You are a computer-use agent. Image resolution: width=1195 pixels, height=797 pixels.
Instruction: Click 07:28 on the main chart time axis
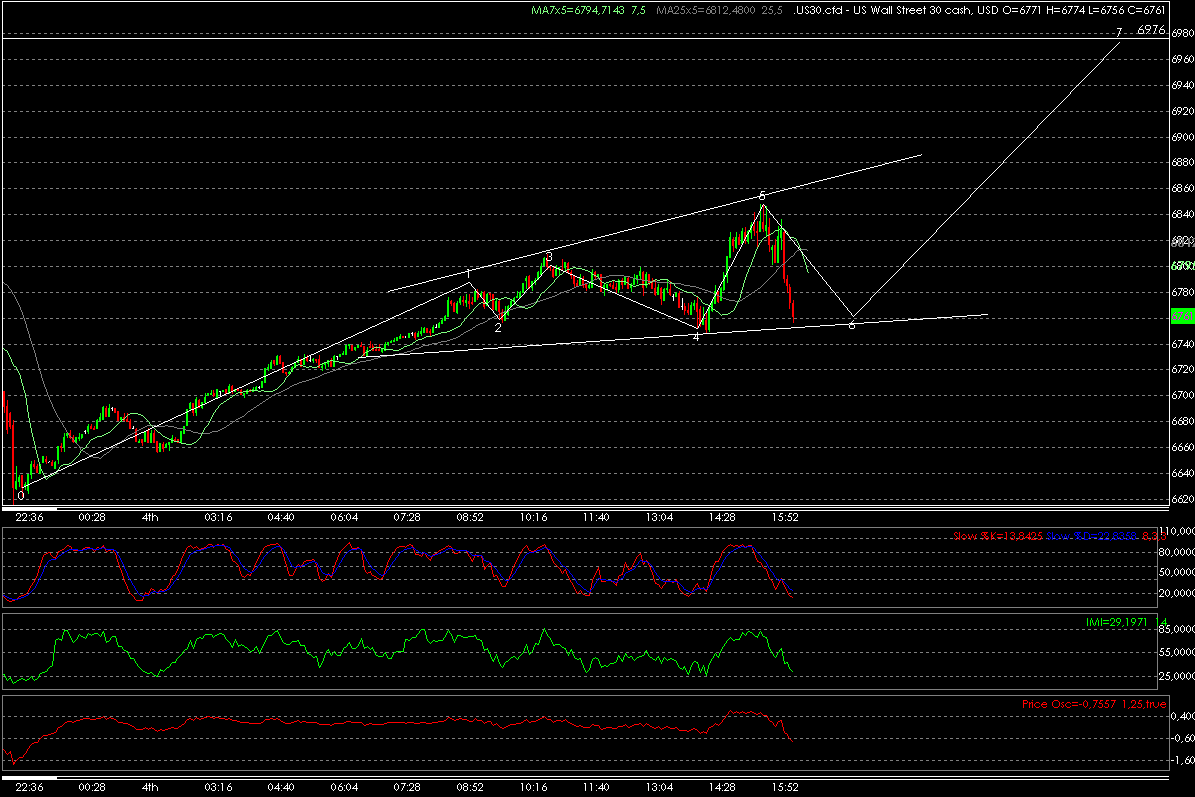click(x=406, y=517)
